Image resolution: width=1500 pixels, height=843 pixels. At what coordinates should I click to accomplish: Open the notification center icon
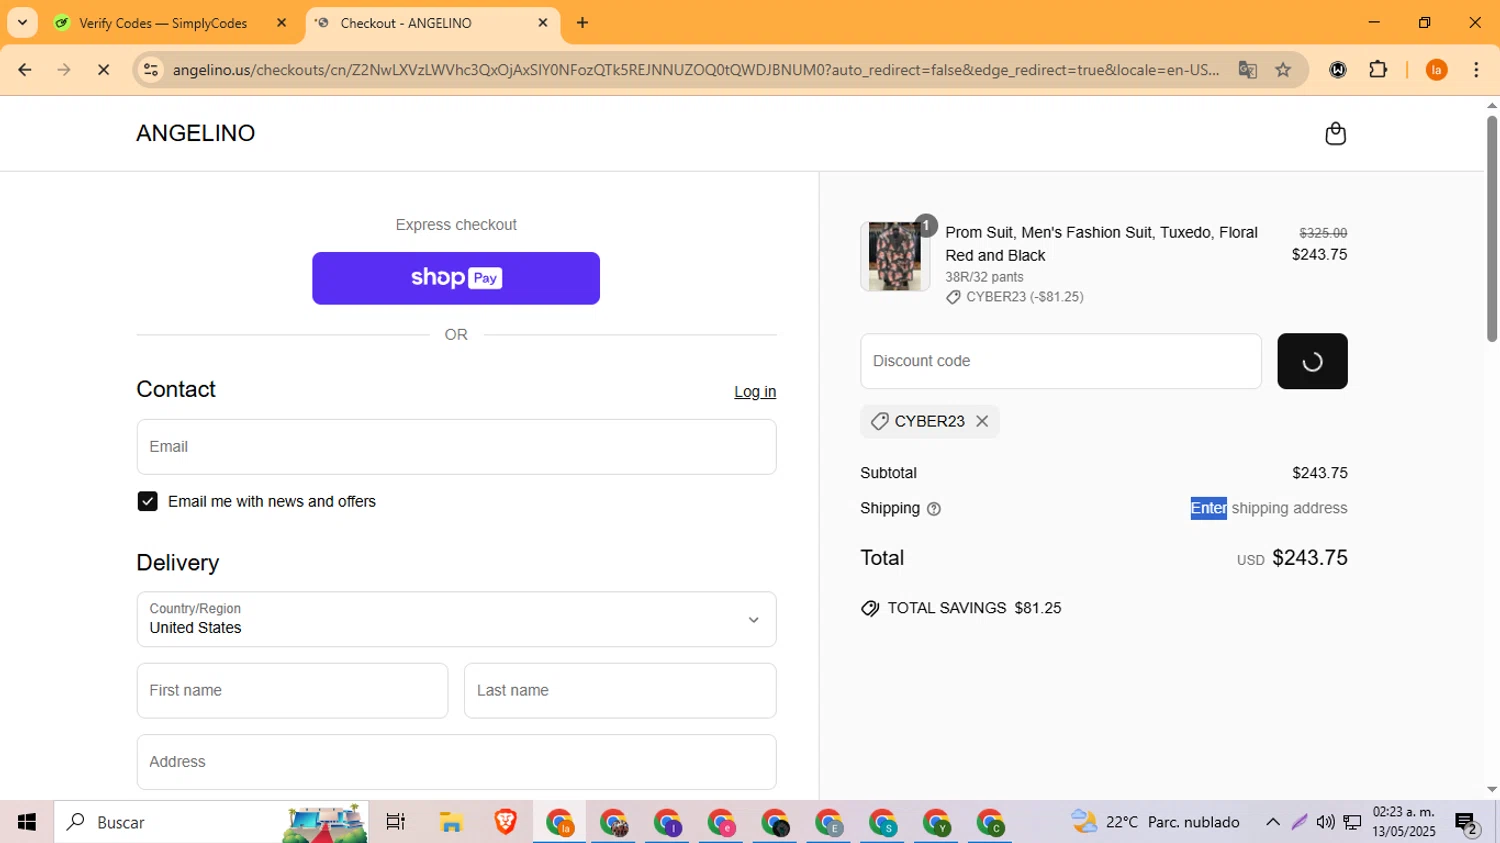click(1467, 823)
